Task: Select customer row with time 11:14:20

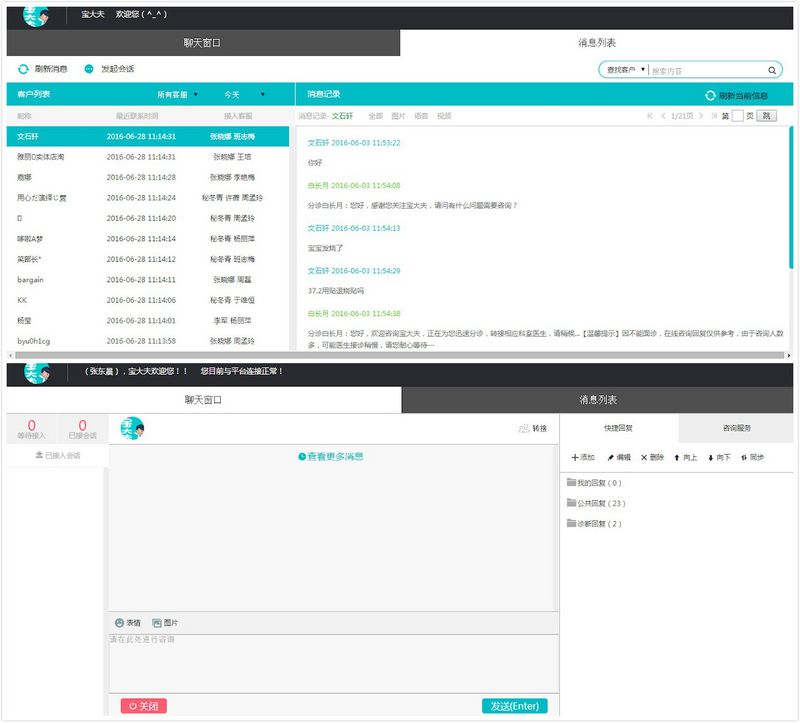Action: [147, 218]
